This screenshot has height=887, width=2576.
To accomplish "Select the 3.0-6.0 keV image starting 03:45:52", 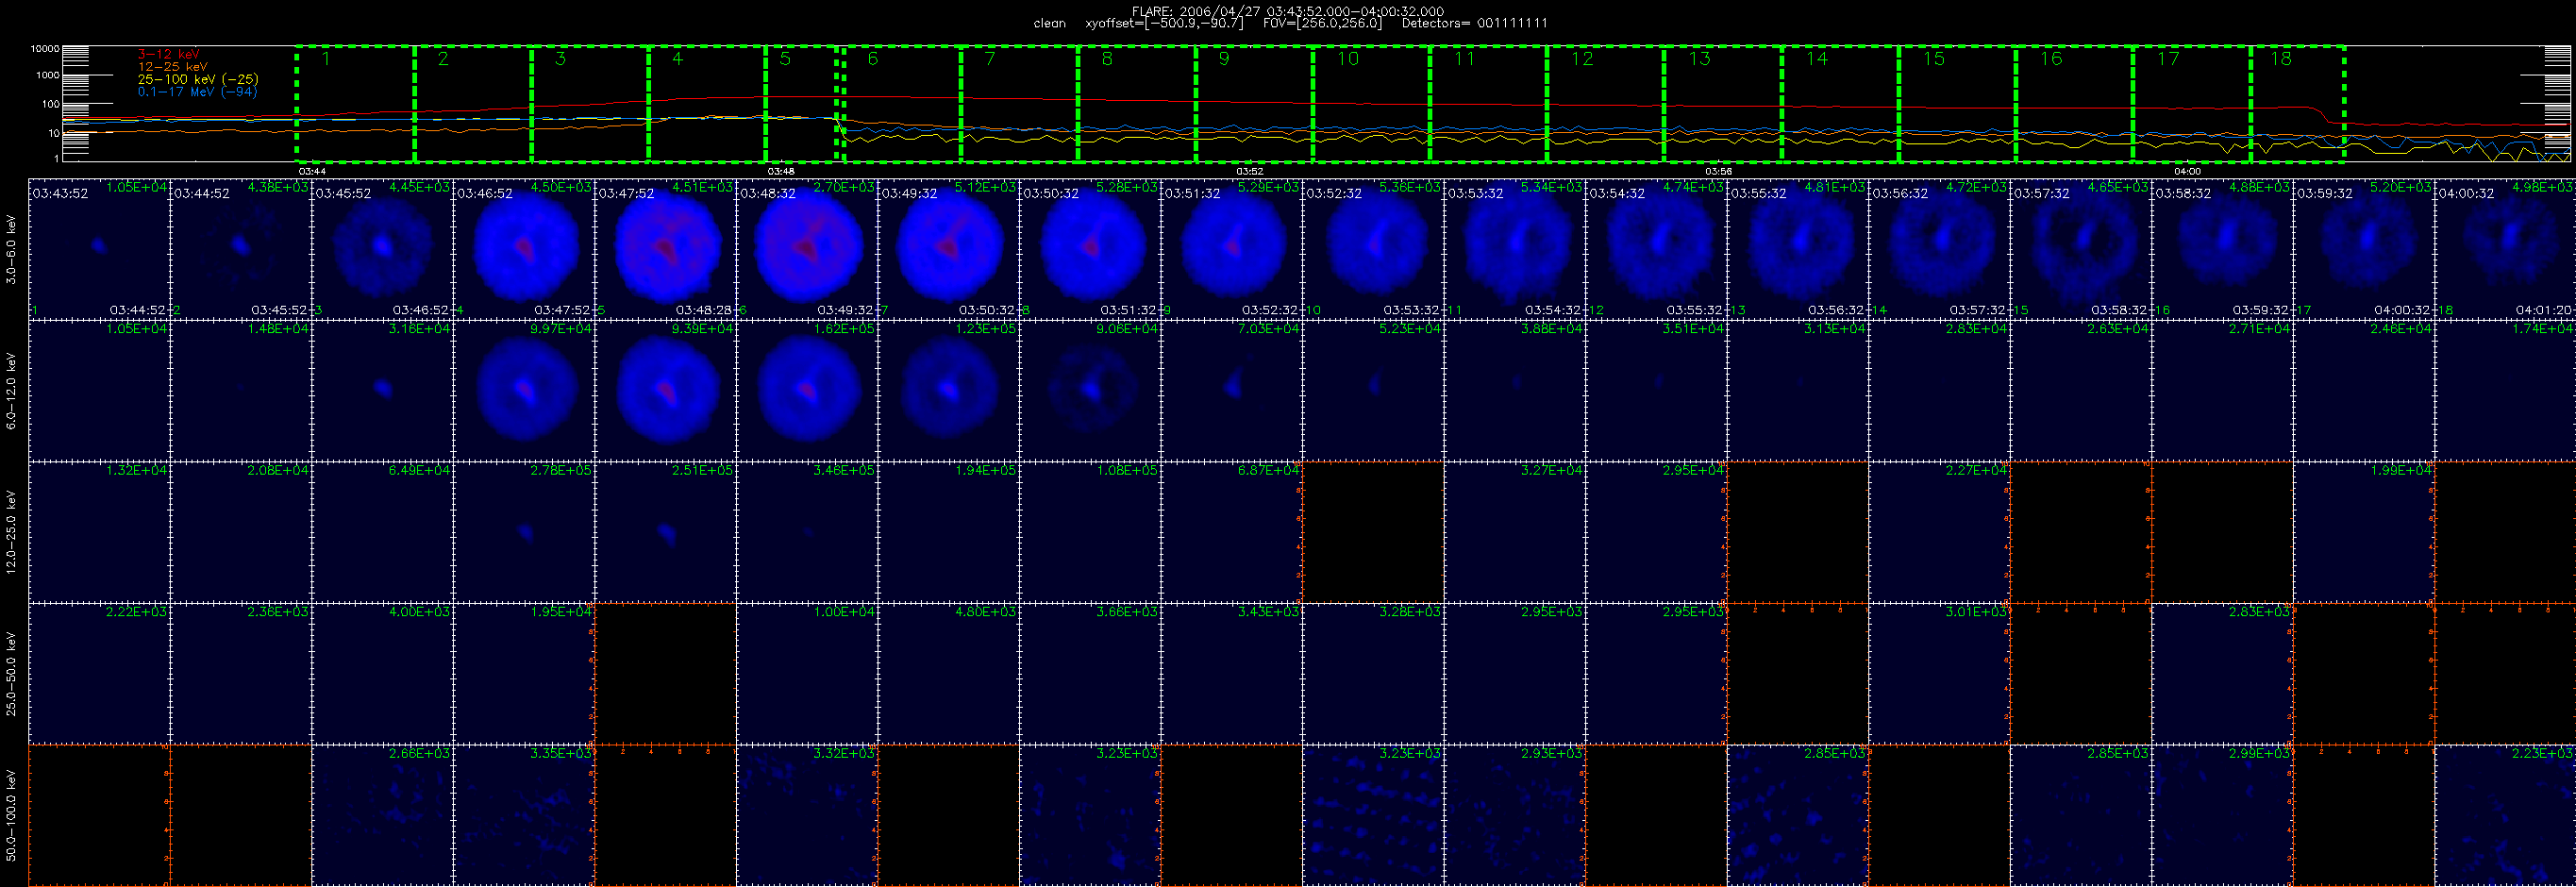I will (x=383, y=249).
